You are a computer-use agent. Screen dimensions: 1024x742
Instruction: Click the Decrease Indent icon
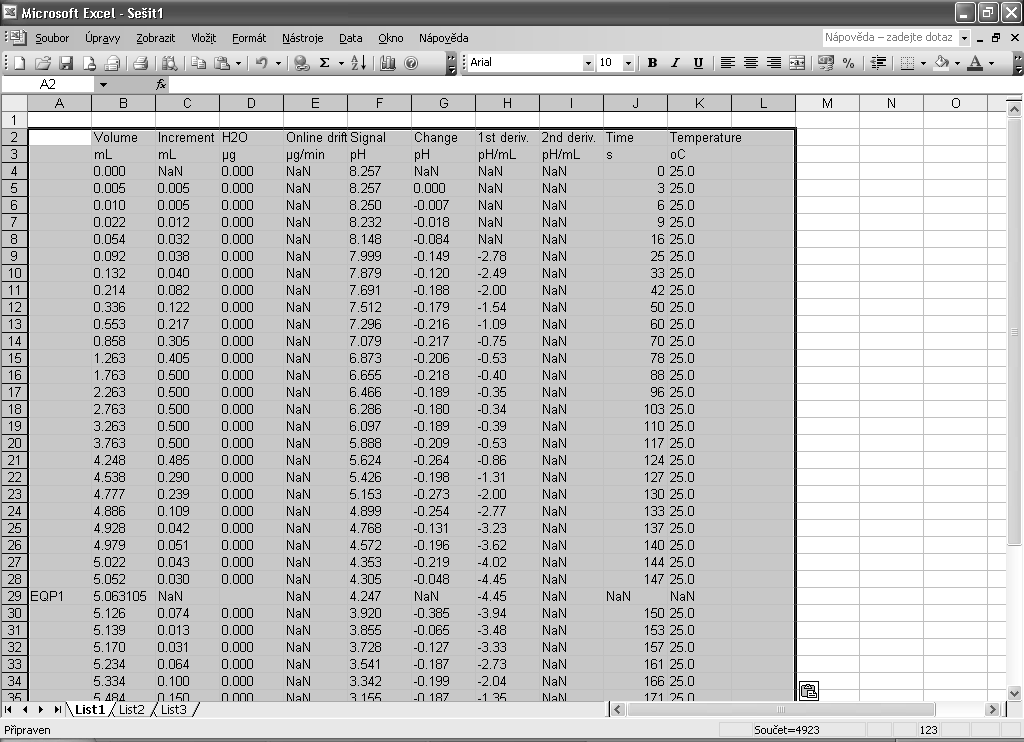coord(878,63)
